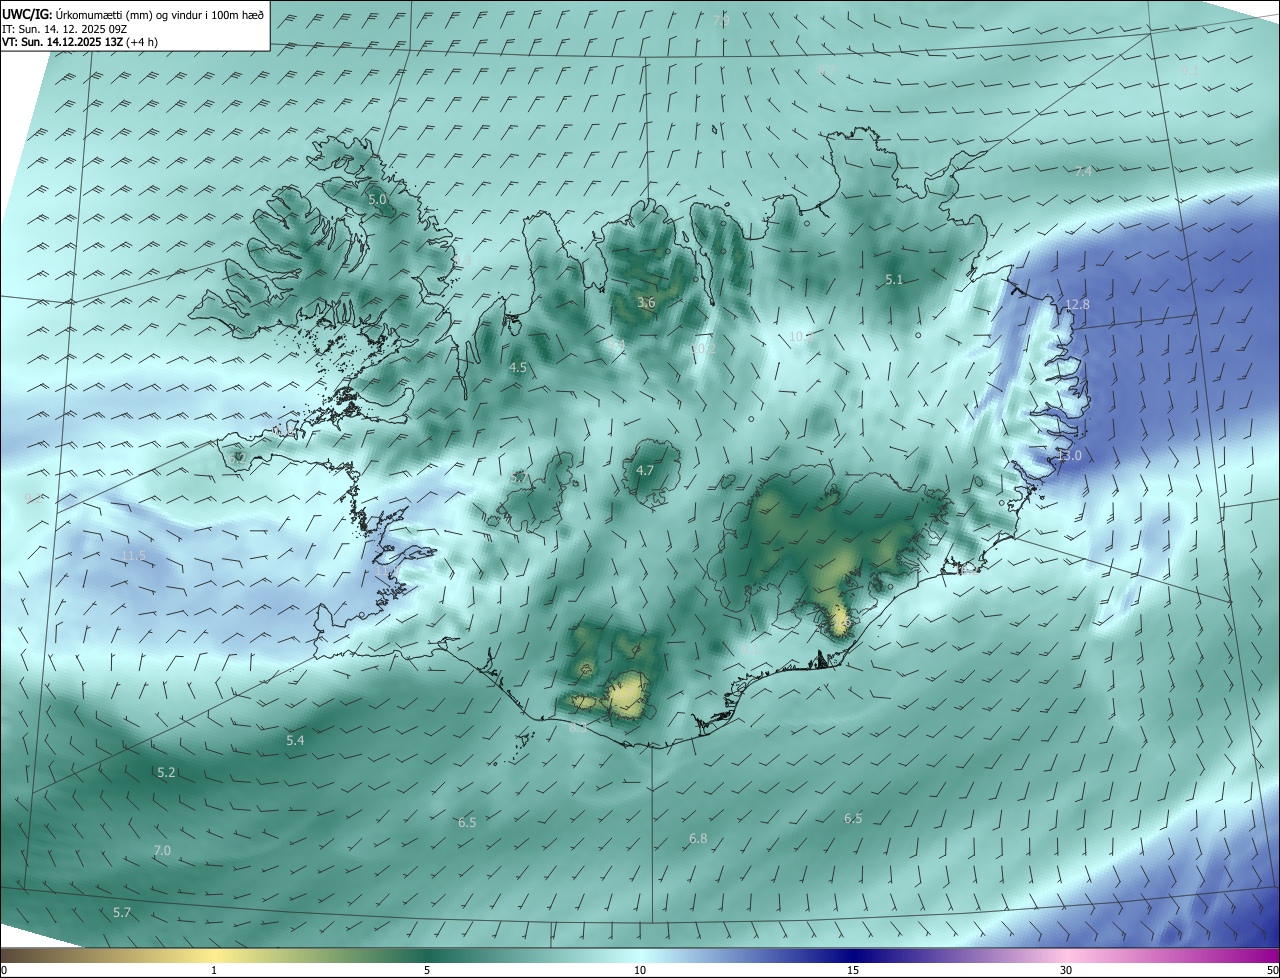The image size is (1280, 978).
Task: Click the 11.5 value in the western sea
Action: (133, 556)
